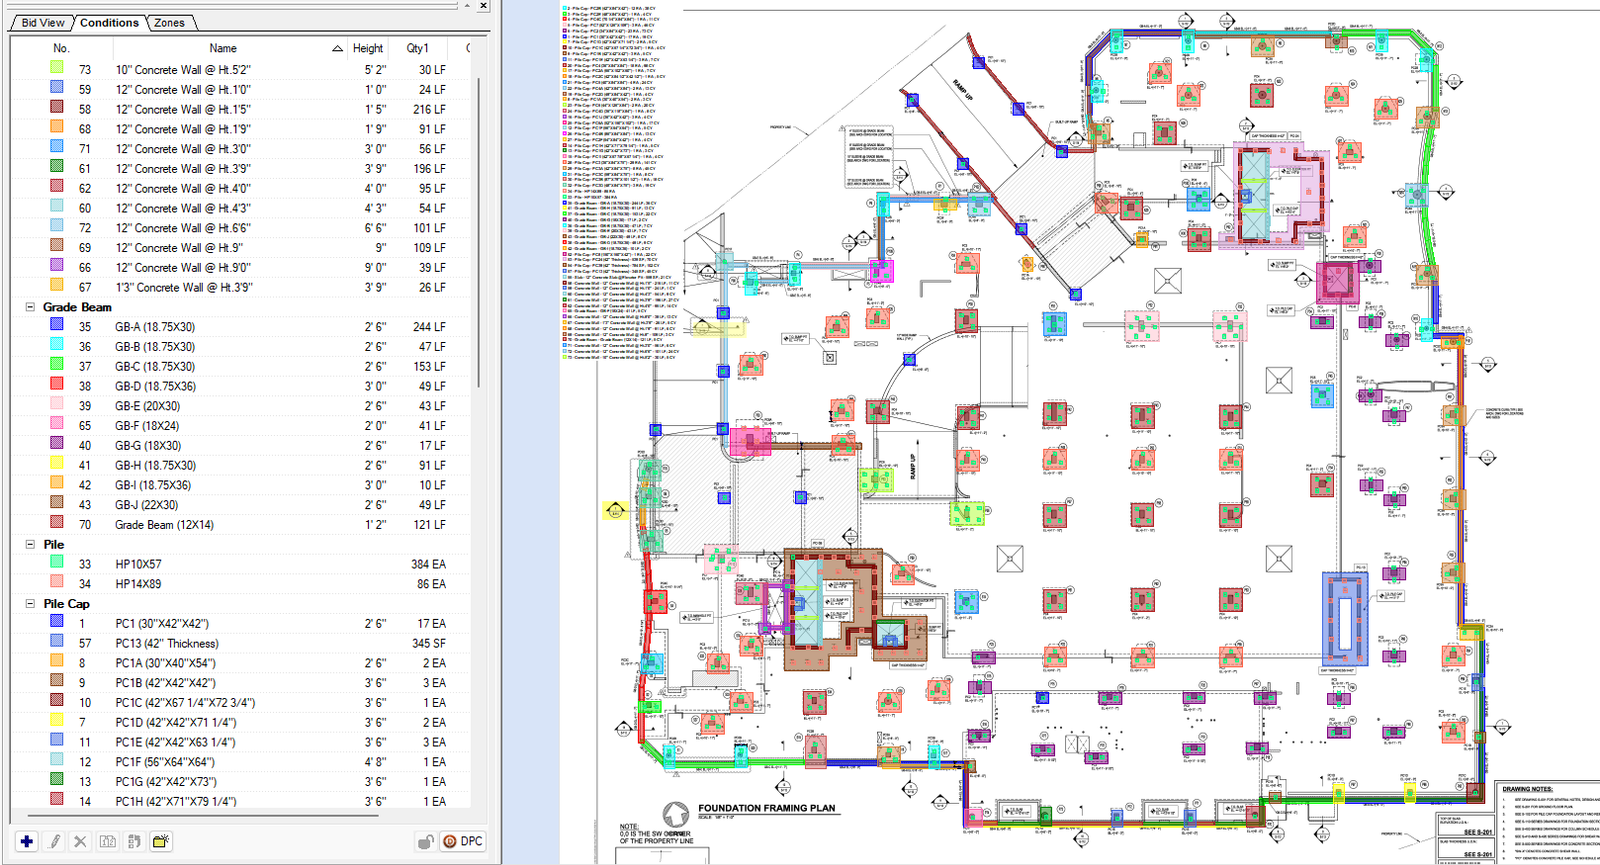The height and width of the screenshot is (865, 1600).
Task: Collapse the Pile Cap group
Action: (30, 604)
